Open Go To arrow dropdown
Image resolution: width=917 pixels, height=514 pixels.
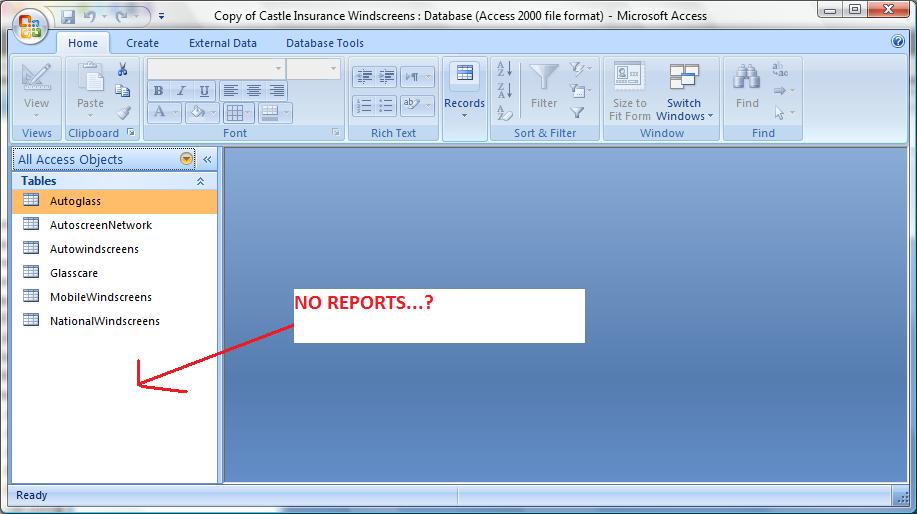tap(784, 91)
